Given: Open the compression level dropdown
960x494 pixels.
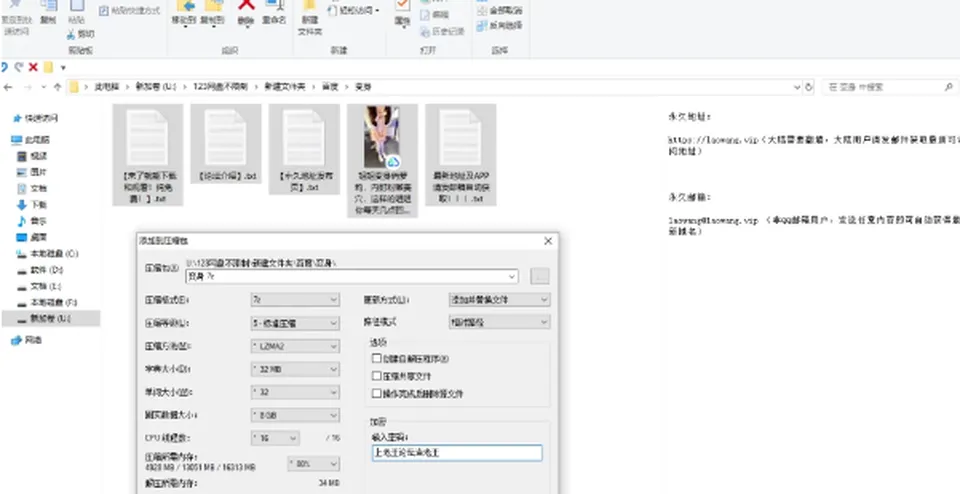Looking at the screenshot, I should click(295, 323).
